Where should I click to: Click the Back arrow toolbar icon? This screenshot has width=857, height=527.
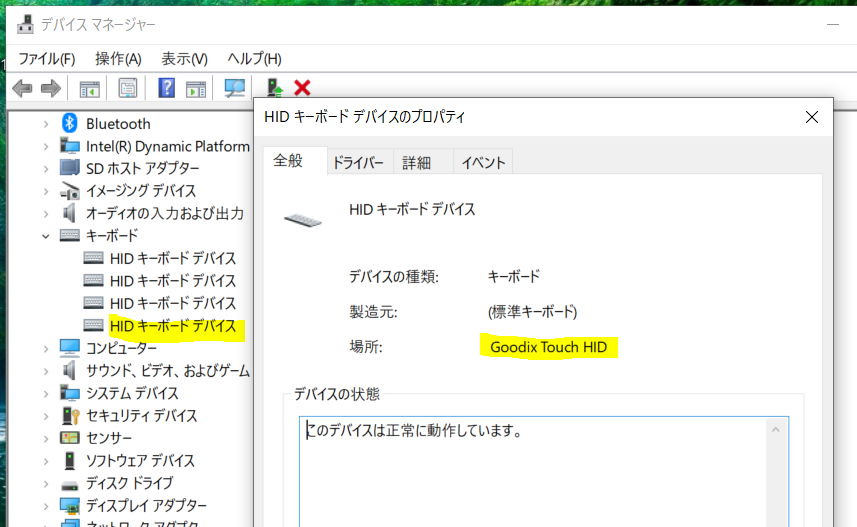(22, 88)
